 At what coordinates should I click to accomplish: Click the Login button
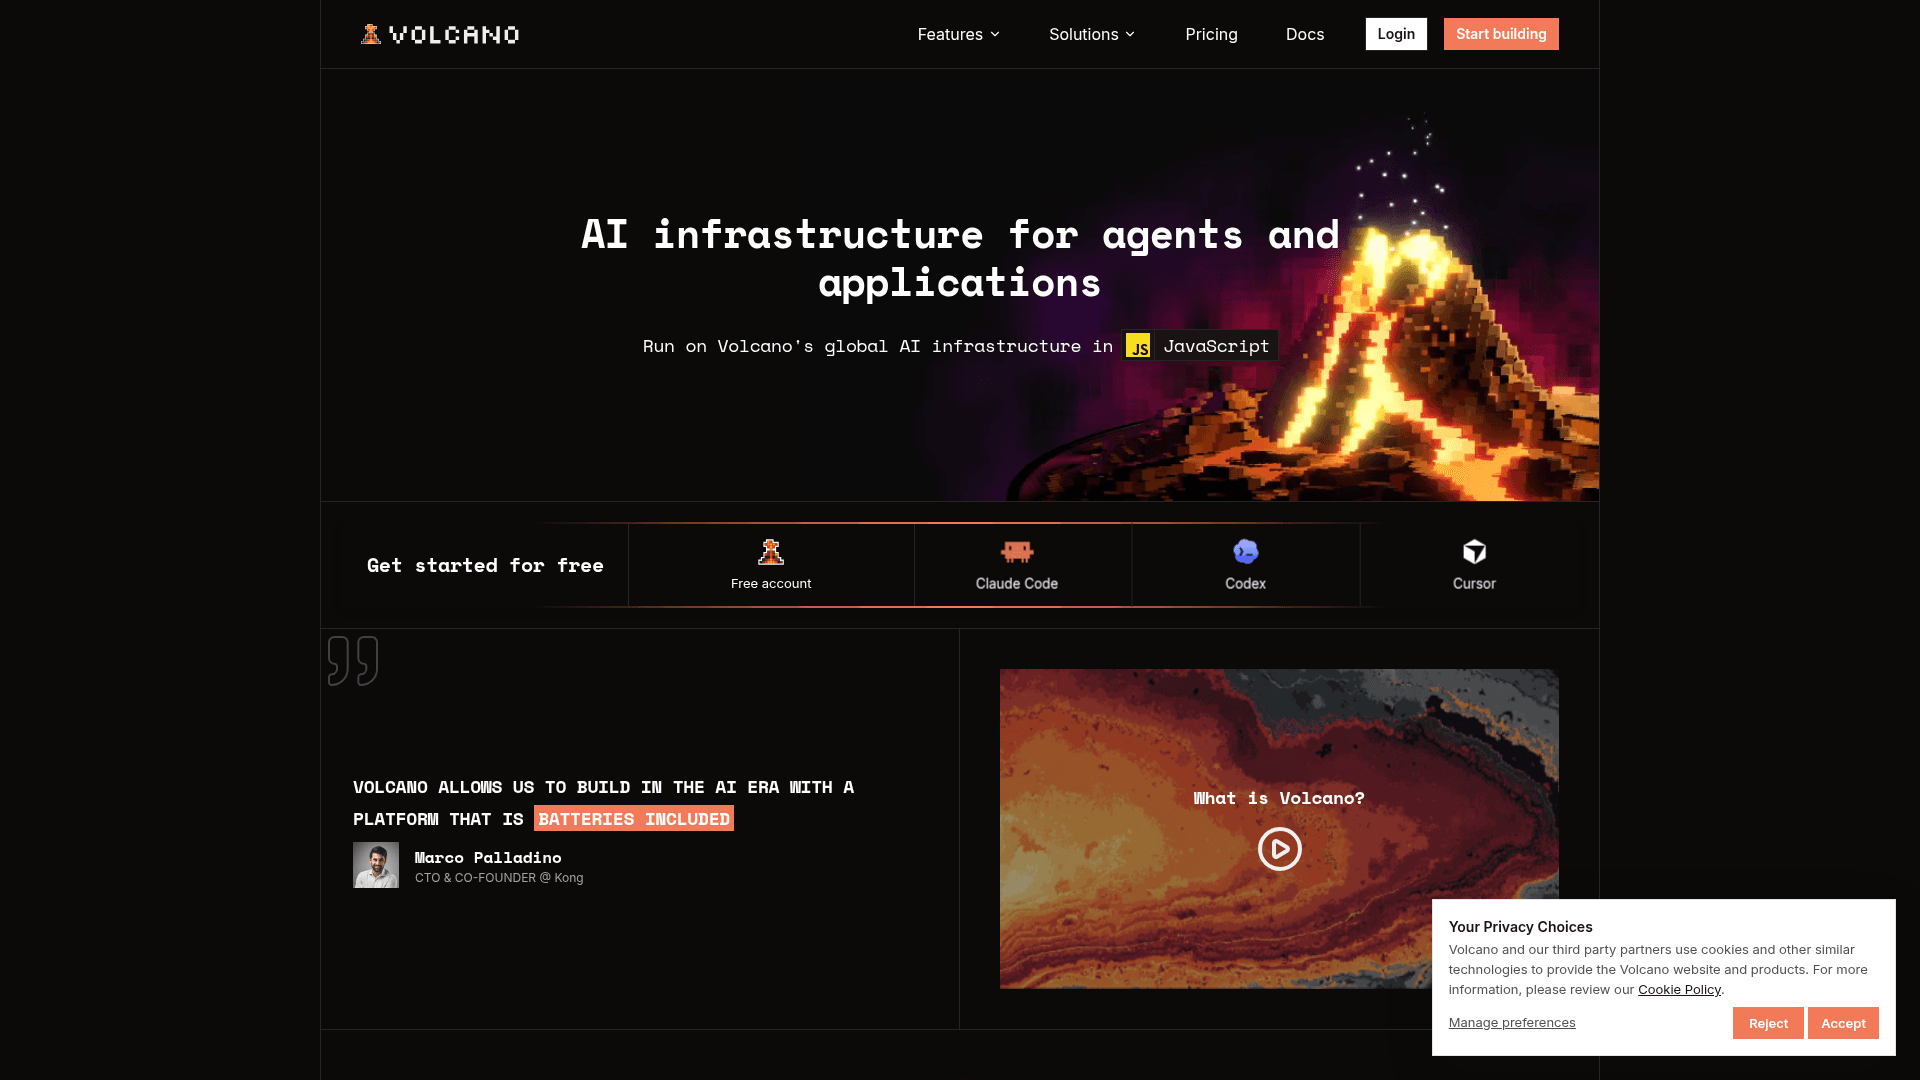(x=1396, y=34)
